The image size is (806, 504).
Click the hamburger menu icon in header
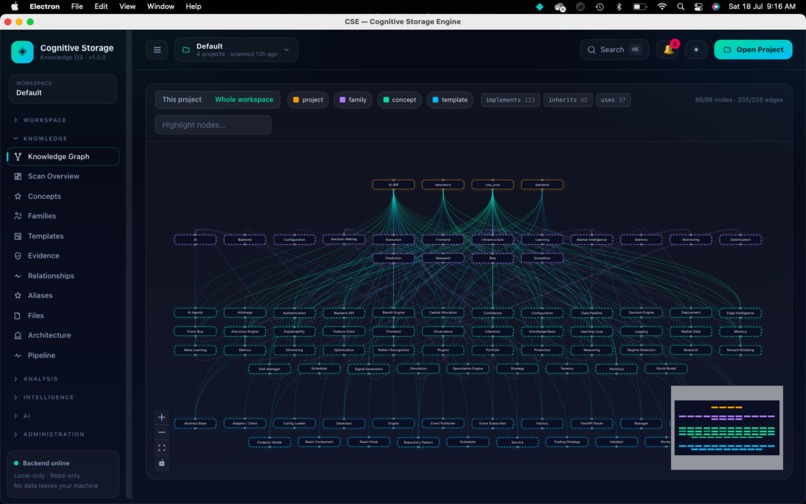[x=157, y=50]
